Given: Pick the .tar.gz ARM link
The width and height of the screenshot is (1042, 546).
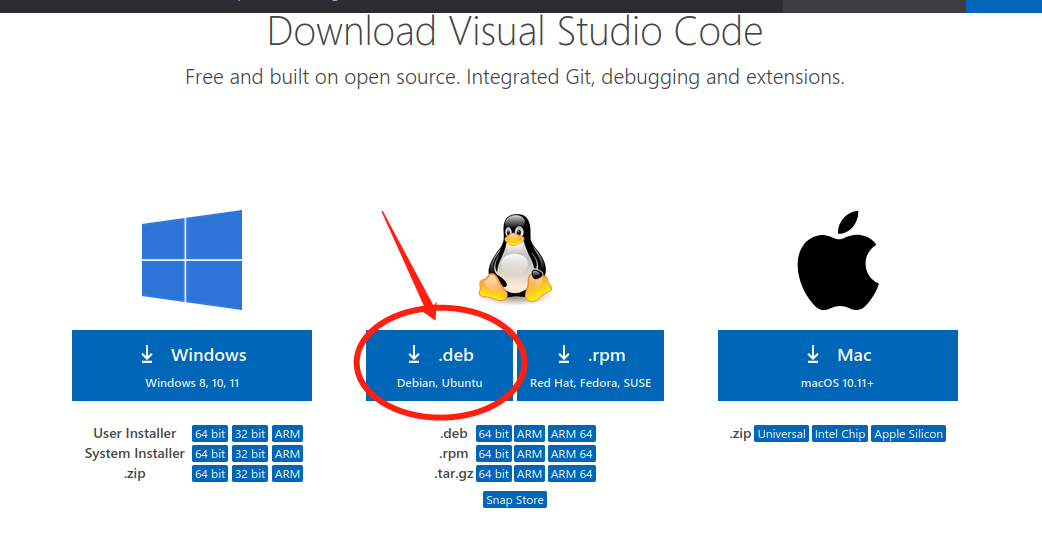Looking at the screenshot, I should tap(530, 474).
